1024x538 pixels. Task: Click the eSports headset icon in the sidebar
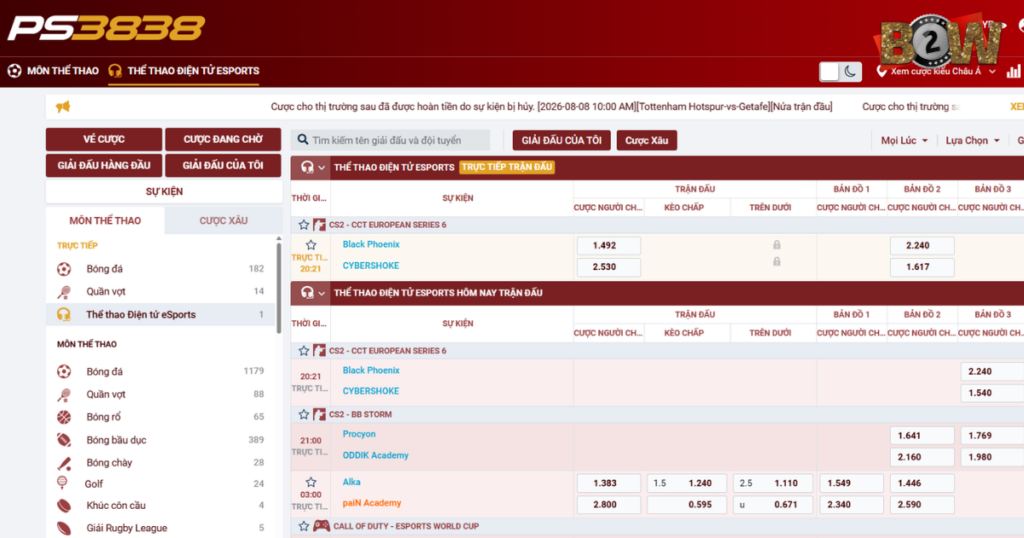[64, 315]
